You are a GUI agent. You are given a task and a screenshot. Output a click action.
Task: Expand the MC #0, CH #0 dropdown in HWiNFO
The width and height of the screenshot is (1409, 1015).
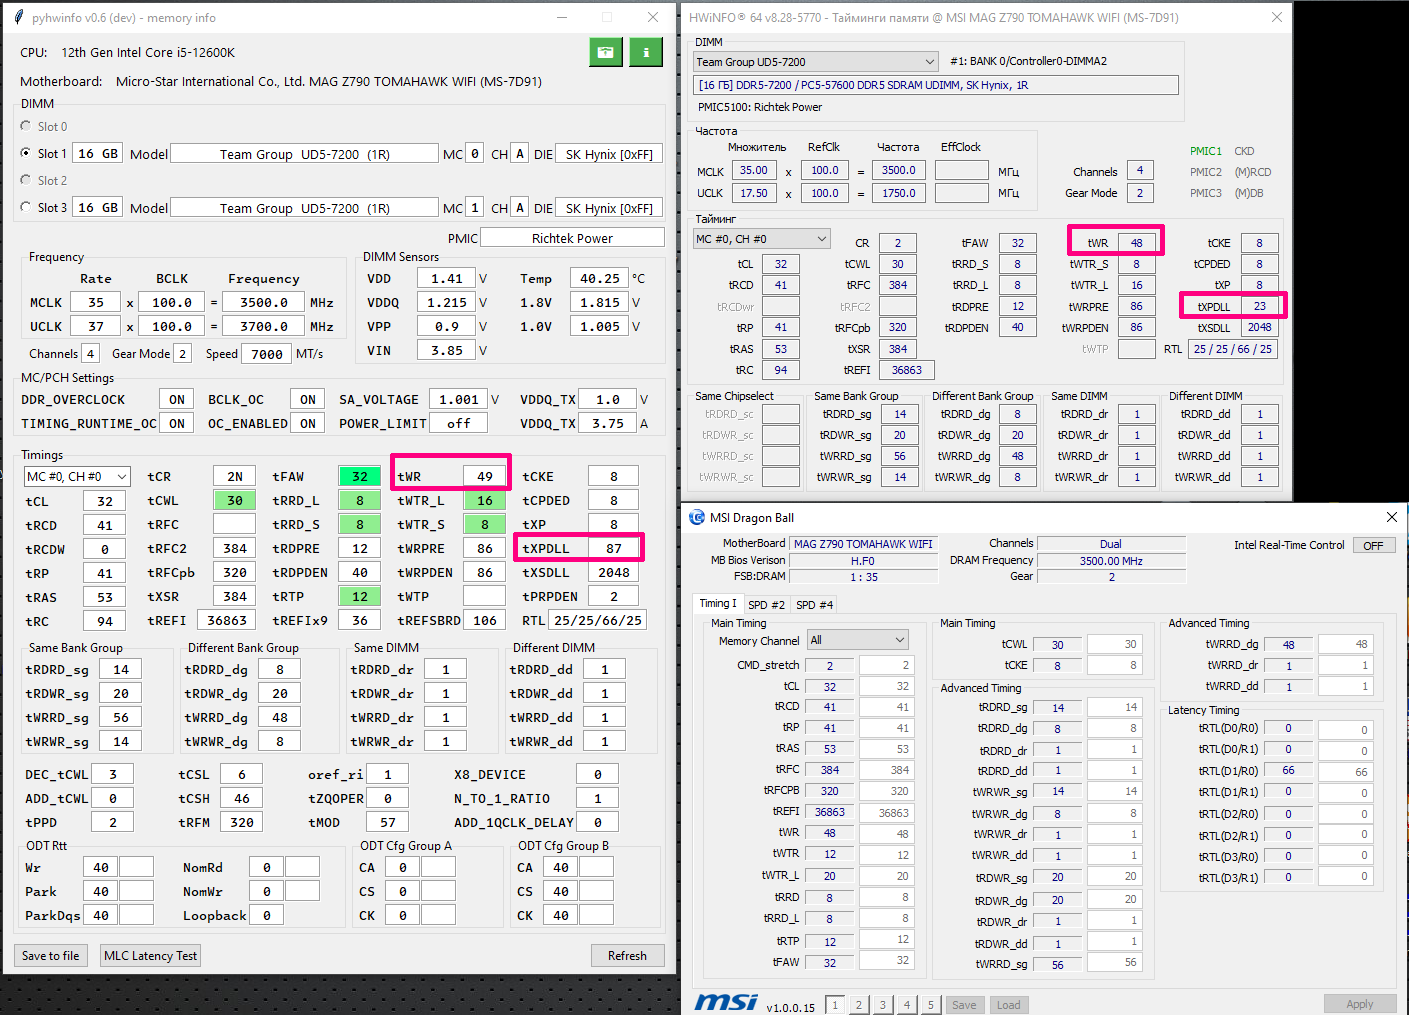pyautogui.click(x=762, y=239)
